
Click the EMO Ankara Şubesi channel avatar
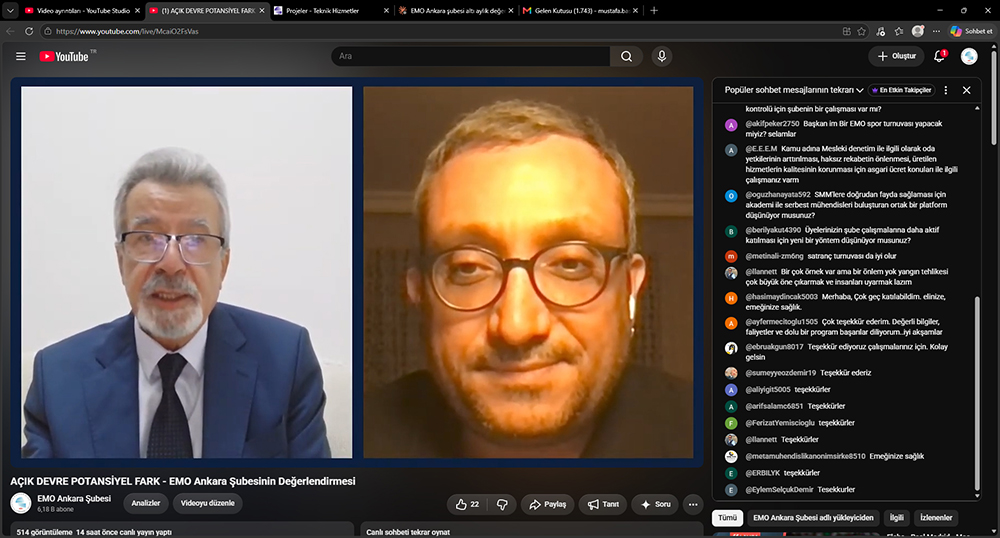click(x=21, y=503)
